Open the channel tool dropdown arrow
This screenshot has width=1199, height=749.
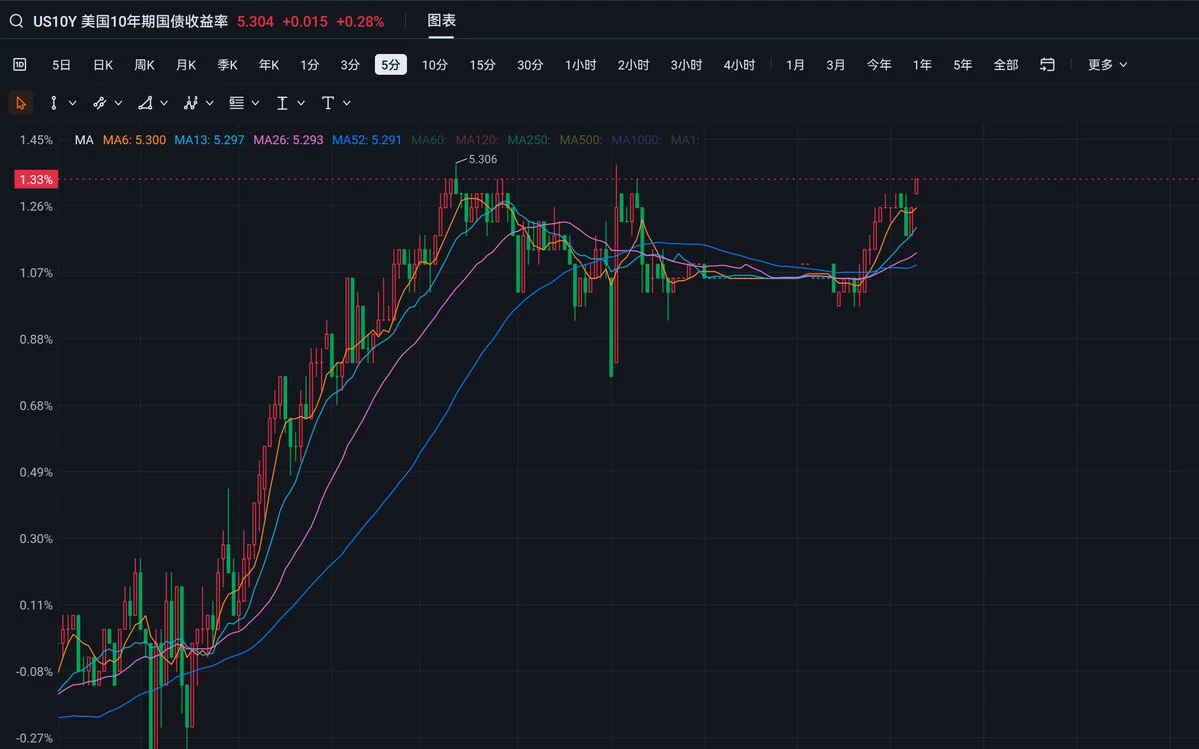coord(119,103)
